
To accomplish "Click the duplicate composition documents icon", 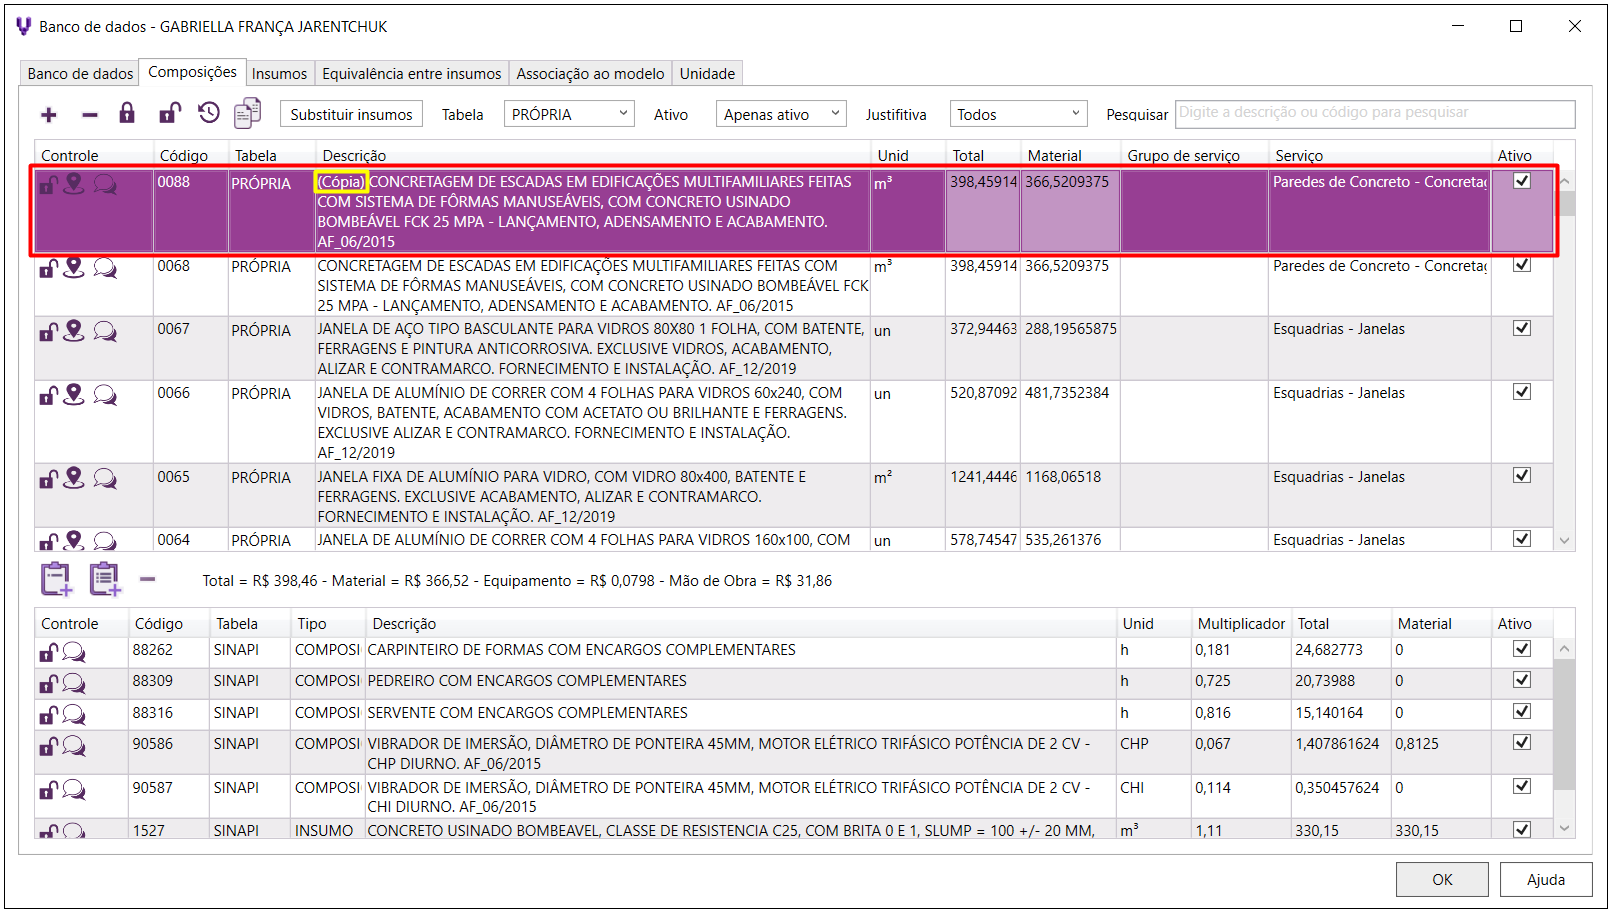I will click(x=247, y=113).
